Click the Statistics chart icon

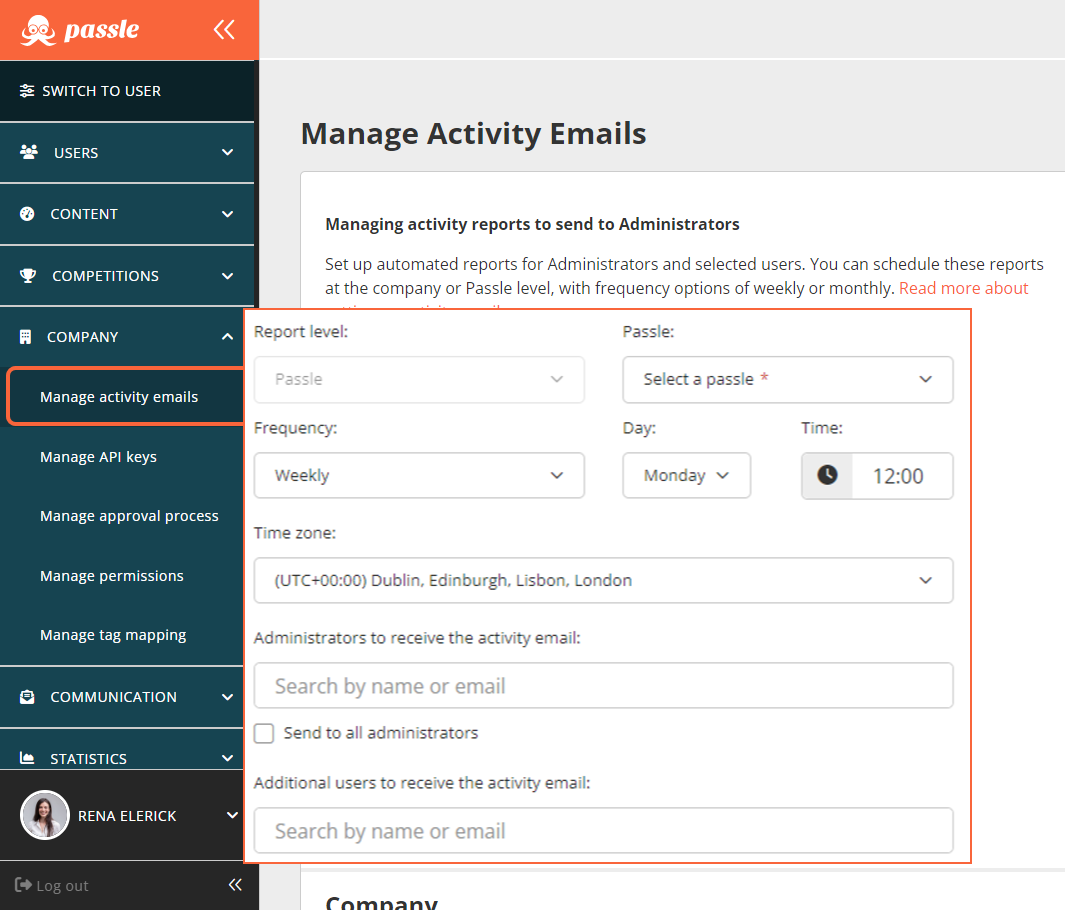coord(27,758)
